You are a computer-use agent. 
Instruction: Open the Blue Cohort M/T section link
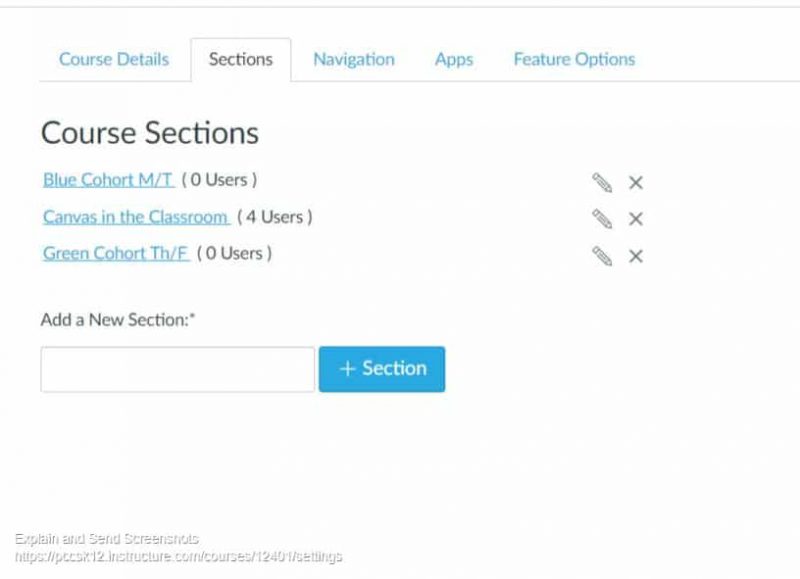coord(108,180)
